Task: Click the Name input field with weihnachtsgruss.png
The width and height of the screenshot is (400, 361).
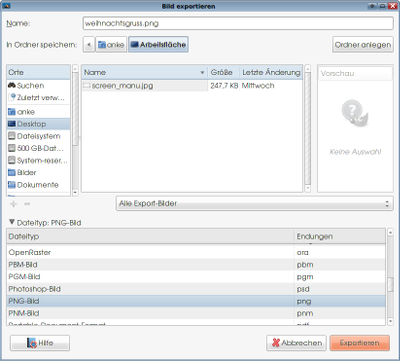Action: (x=238, y=23)
